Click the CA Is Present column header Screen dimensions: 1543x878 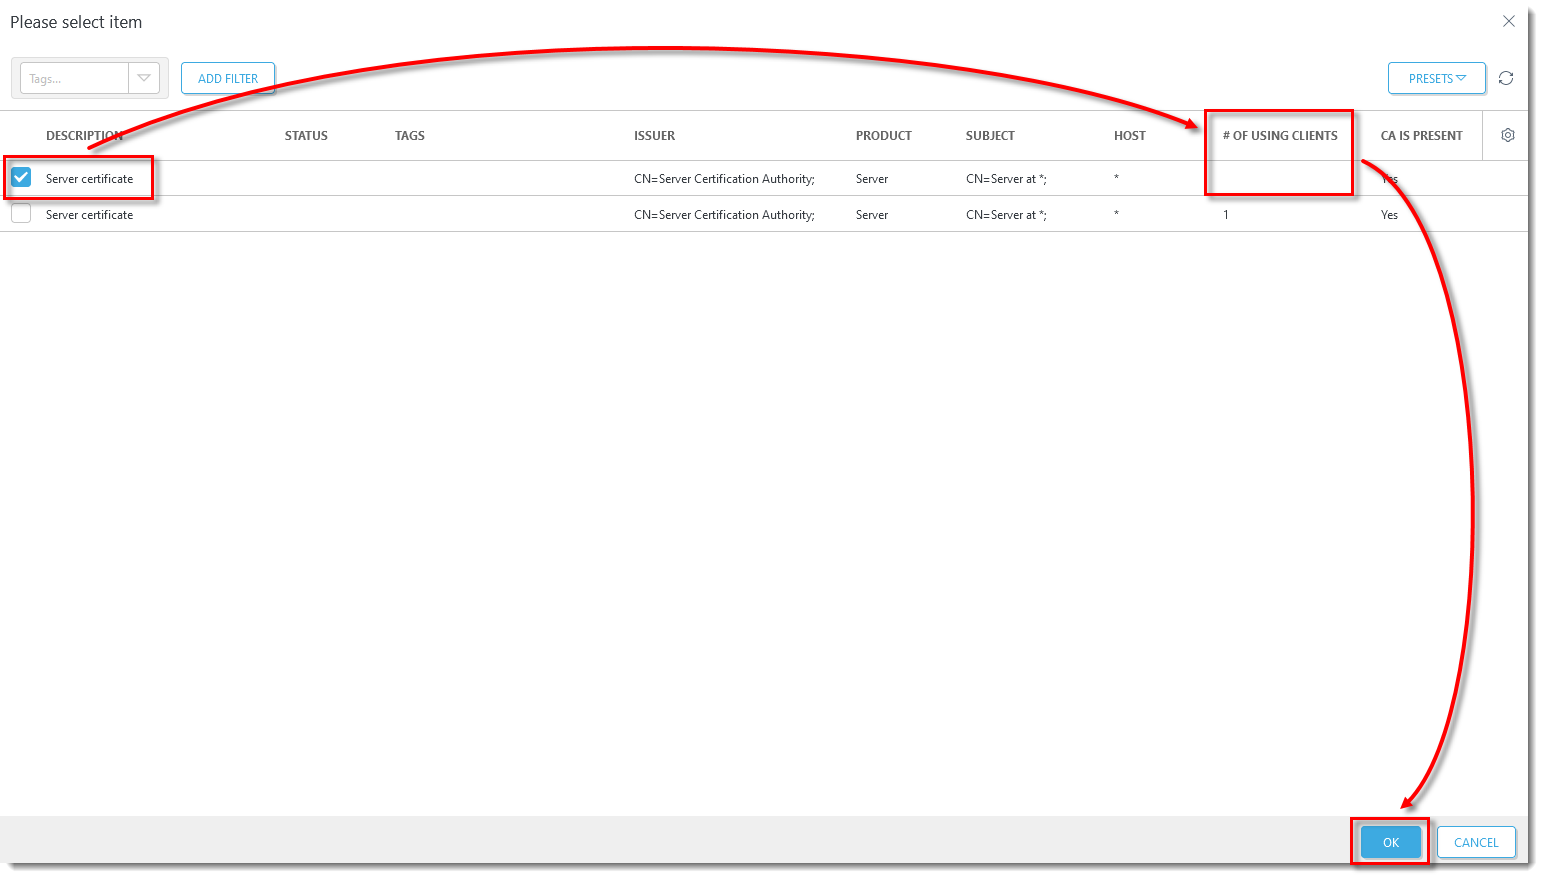coord(1422,136)
